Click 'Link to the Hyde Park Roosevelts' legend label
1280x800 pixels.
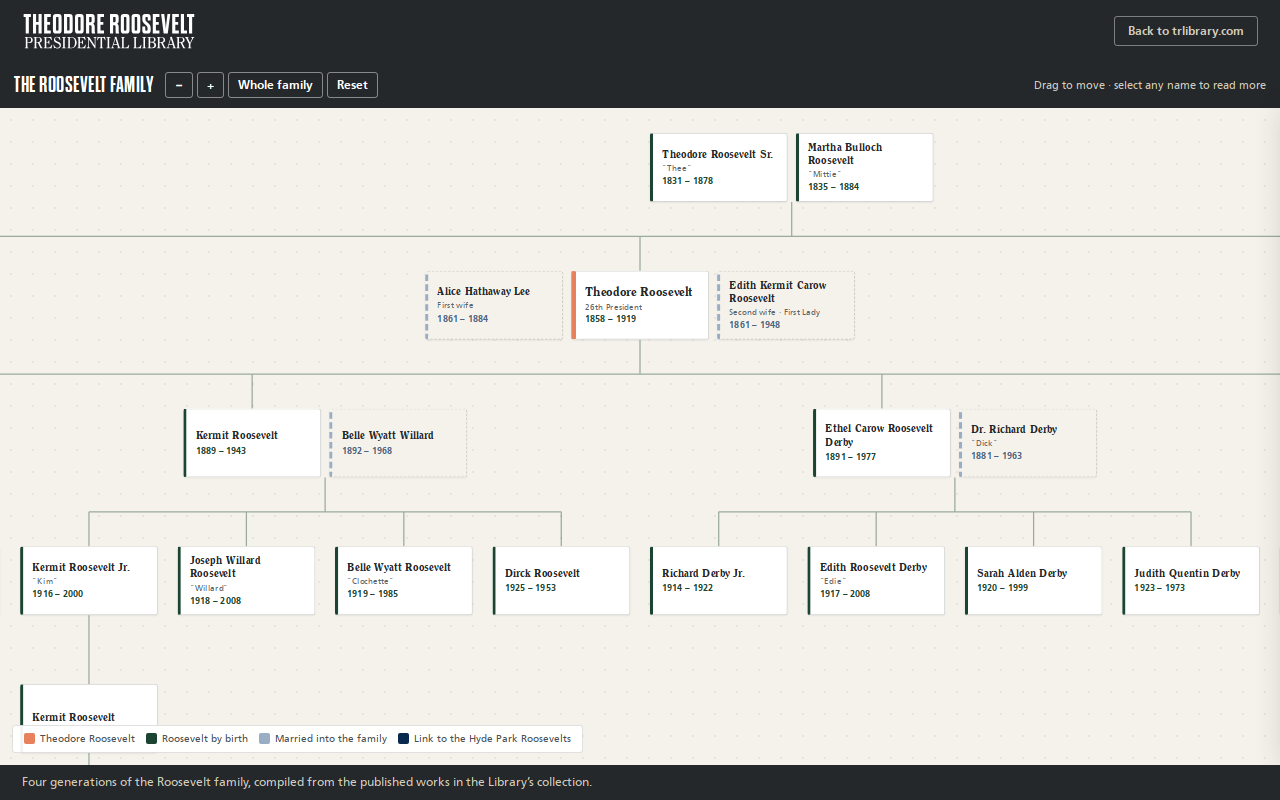[x=492, y=739]
